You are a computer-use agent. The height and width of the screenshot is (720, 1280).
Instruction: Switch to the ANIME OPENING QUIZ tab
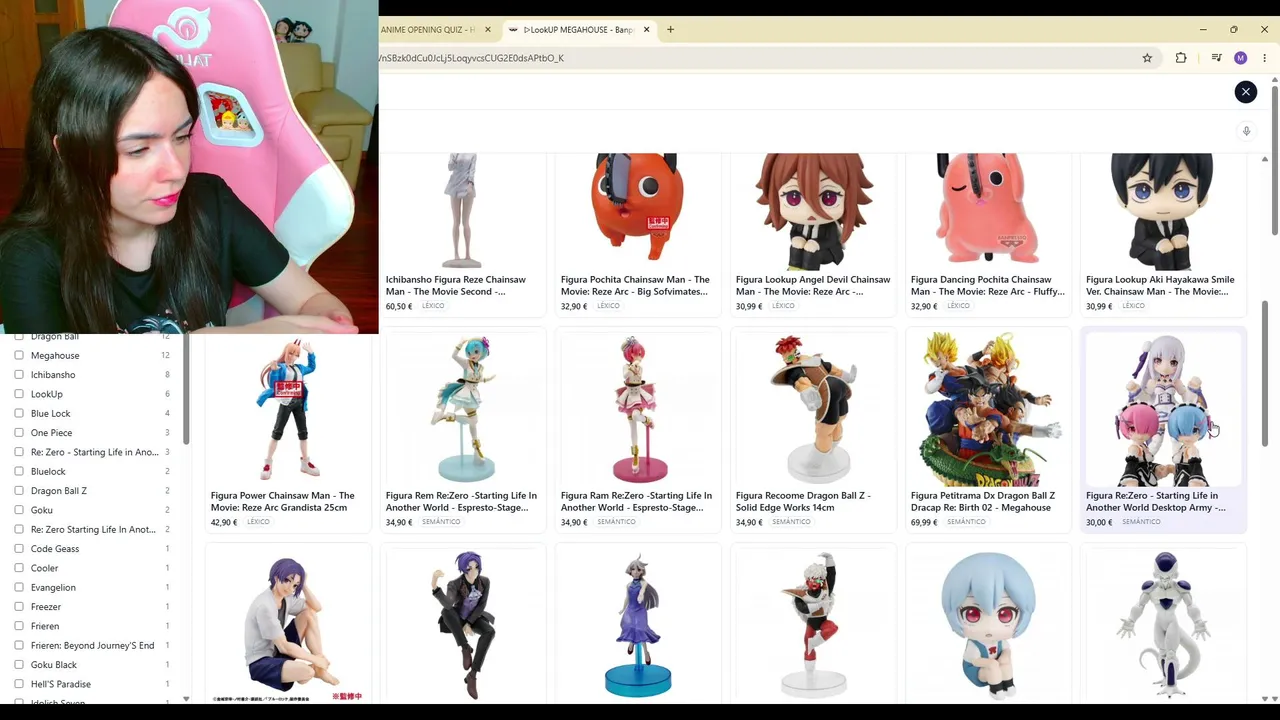pos(427,30)
